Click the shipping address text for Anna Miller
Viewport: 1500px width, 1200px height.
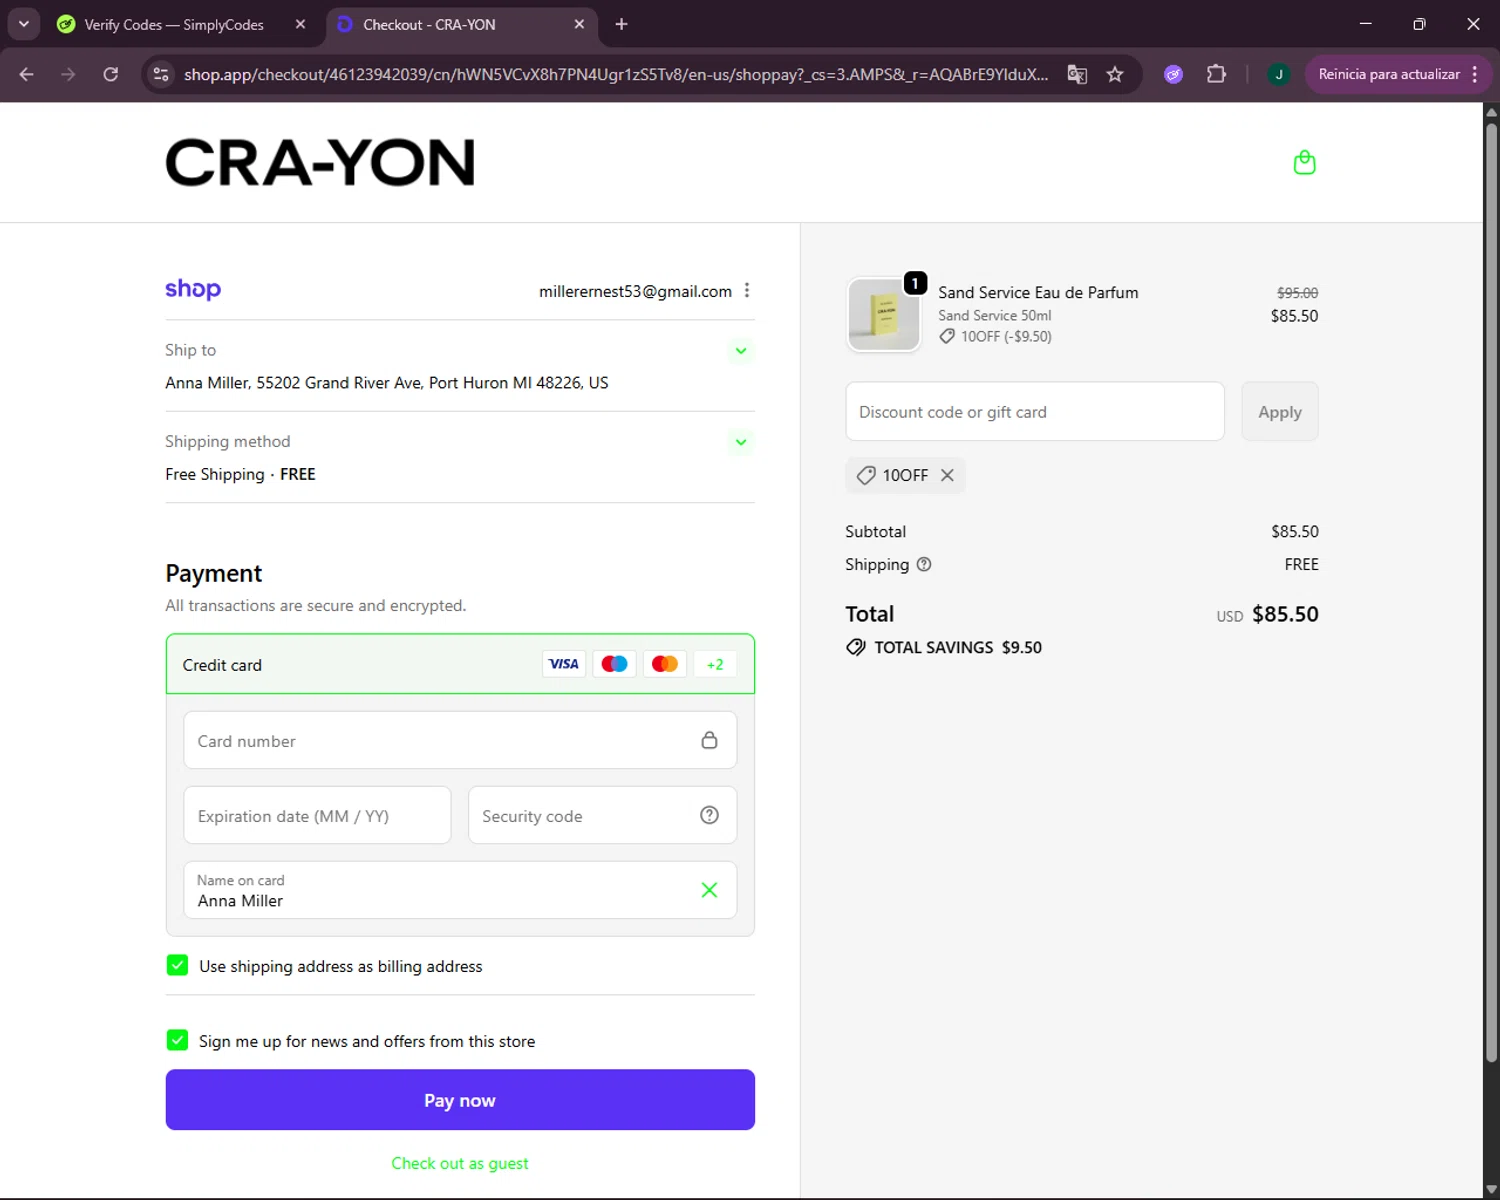click(x=387, y=382)
